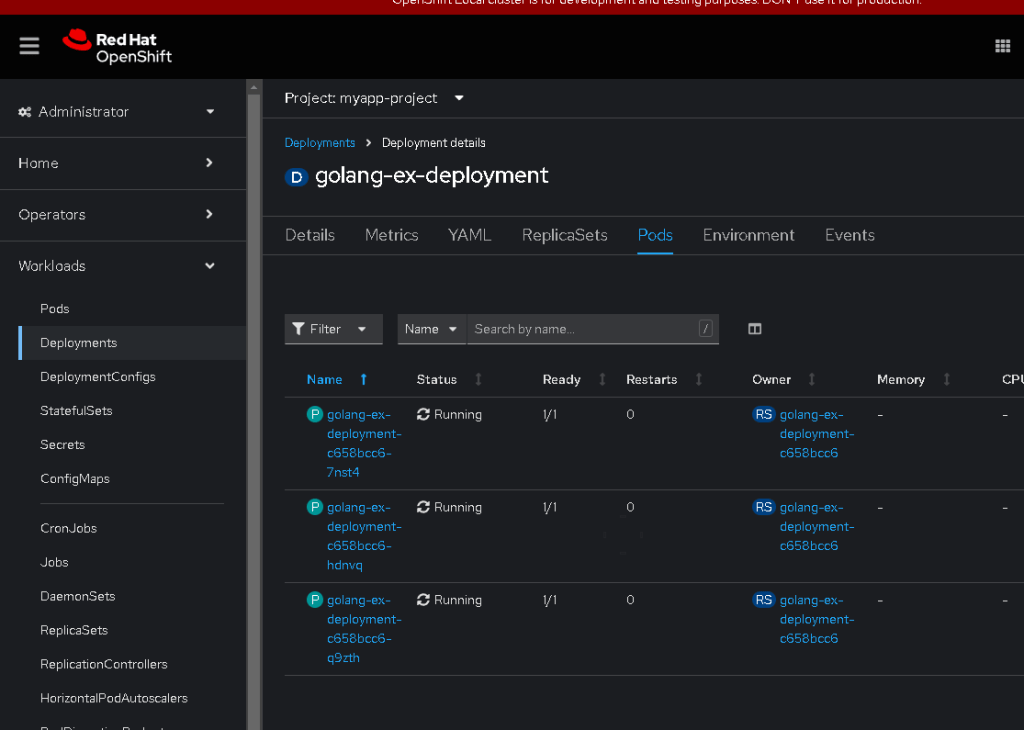Click the Restarts column sort icon

tap(699, 379)
